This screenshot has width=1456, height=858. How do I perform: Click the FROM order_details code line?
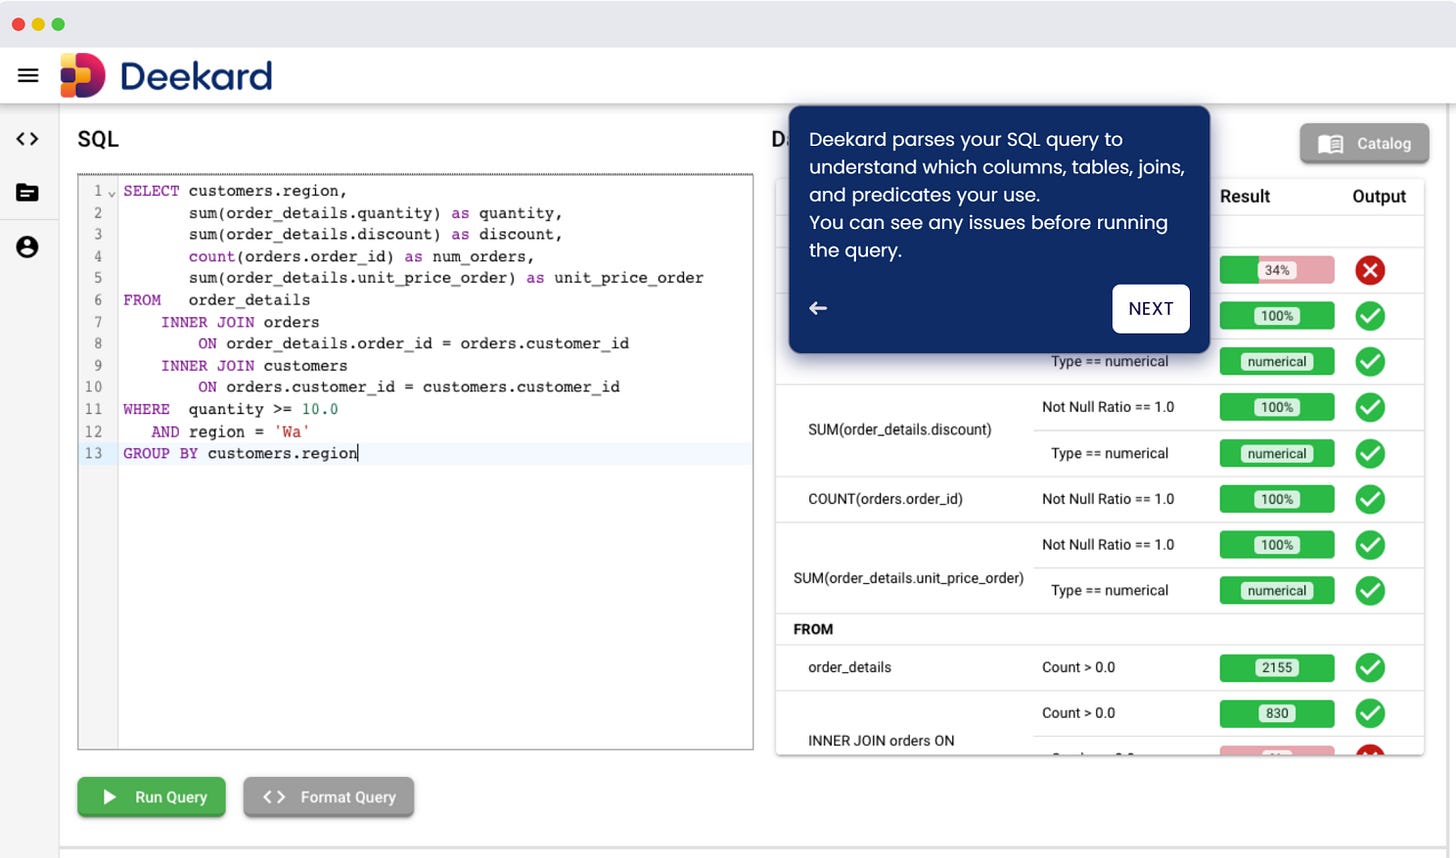[217, 300]
